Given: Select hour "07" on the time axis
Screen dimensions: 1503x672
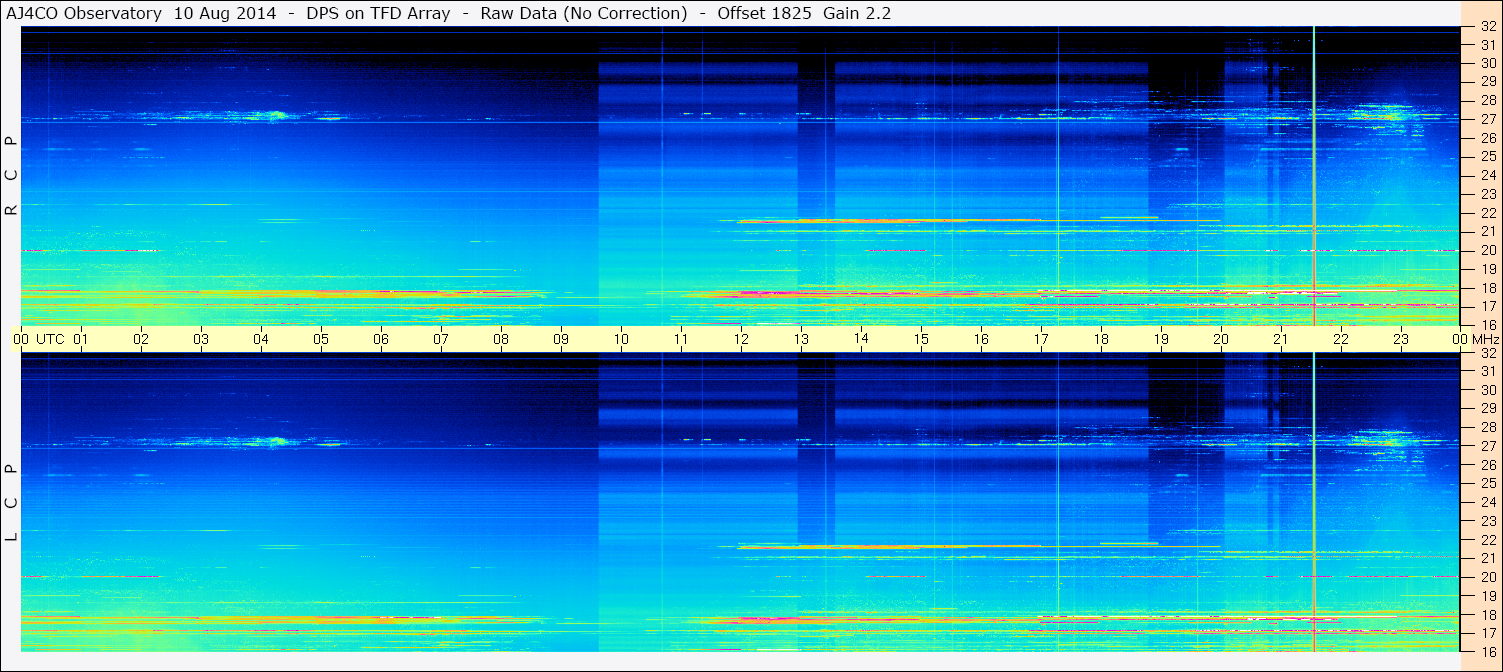Looking at the screenshot, I should click(441, 339).
